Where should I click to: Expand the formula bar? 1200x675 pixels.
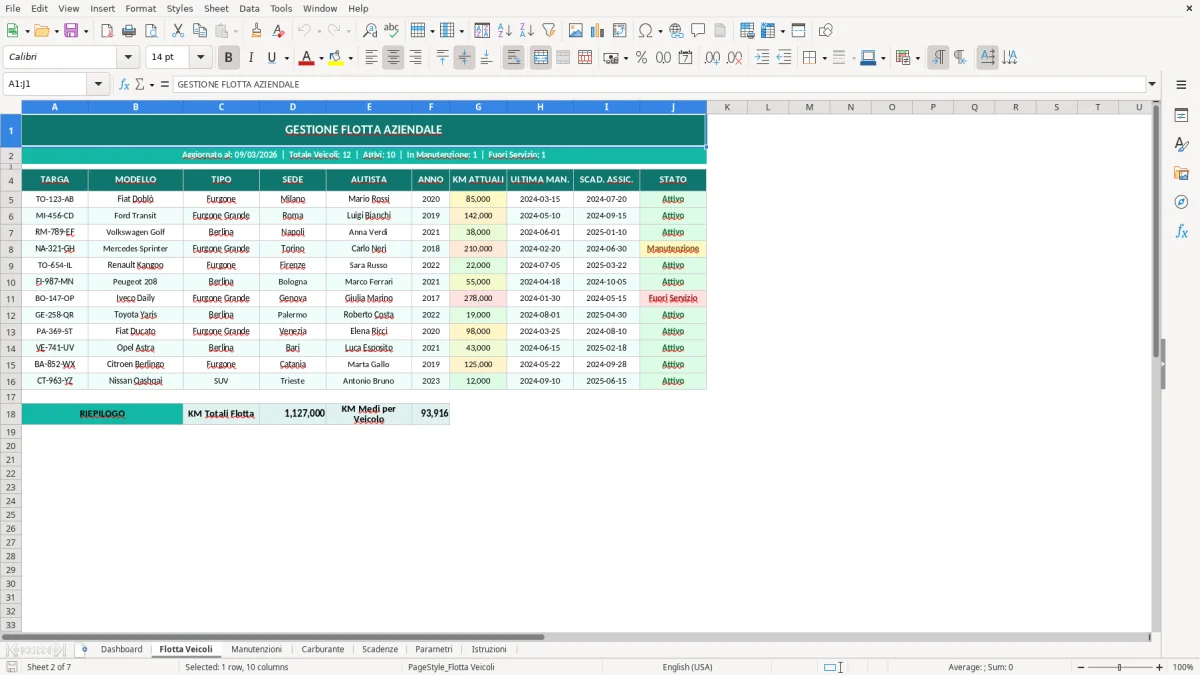pos(1152,84)
